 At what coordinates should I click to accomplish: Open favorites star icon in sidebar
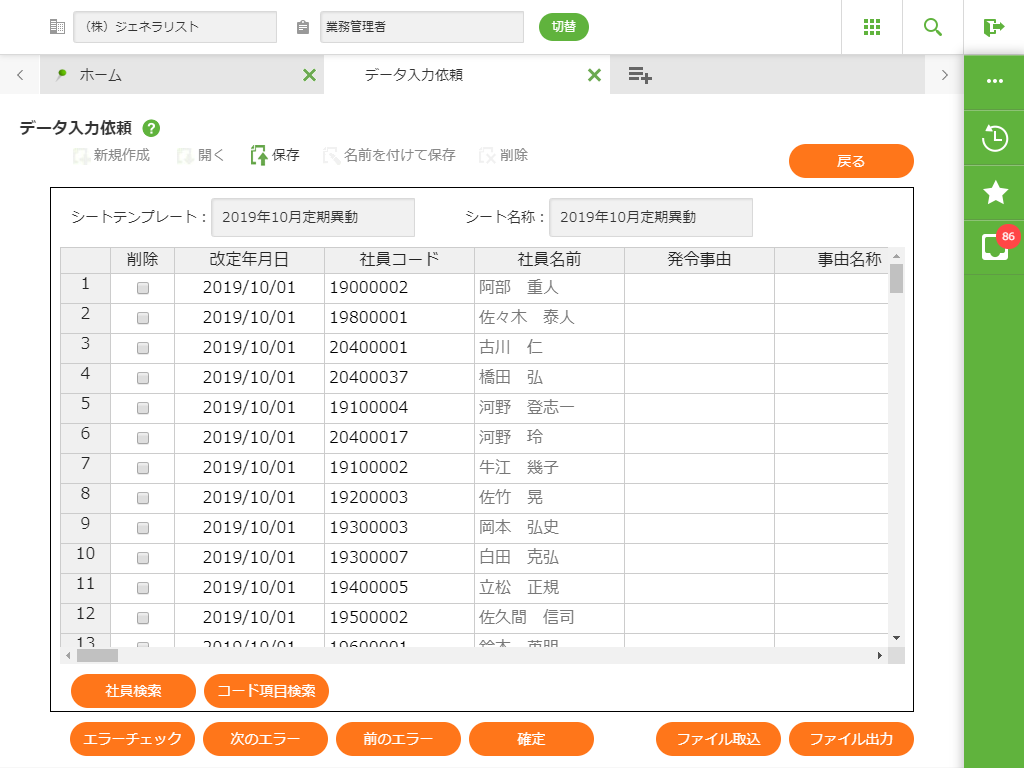[994, 193]
